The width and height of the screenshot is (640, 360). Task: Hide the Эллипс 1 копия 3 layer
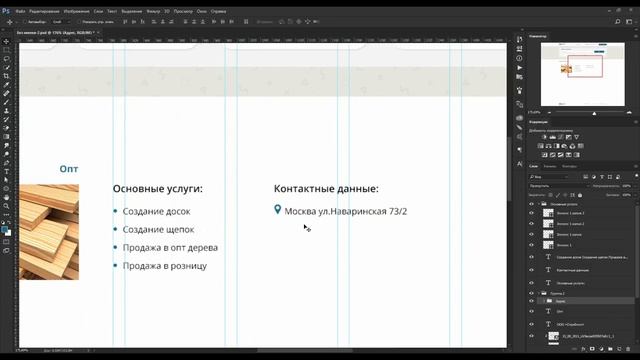531,213
